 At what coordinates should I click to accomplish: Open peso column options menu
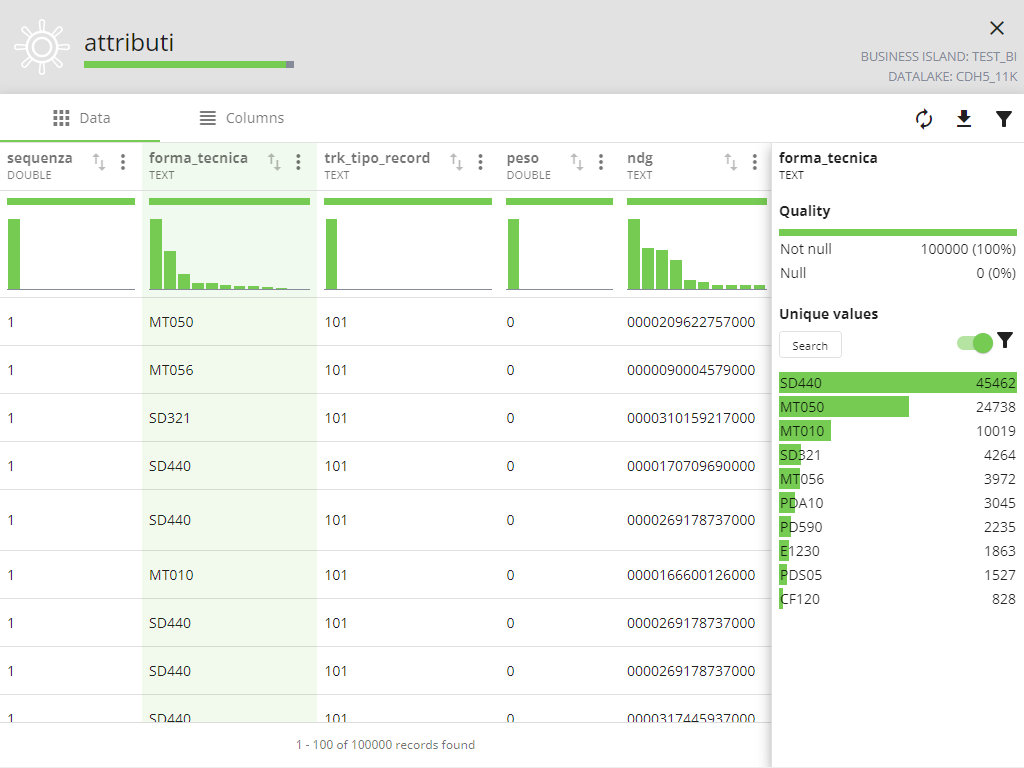tap(601, 162)
